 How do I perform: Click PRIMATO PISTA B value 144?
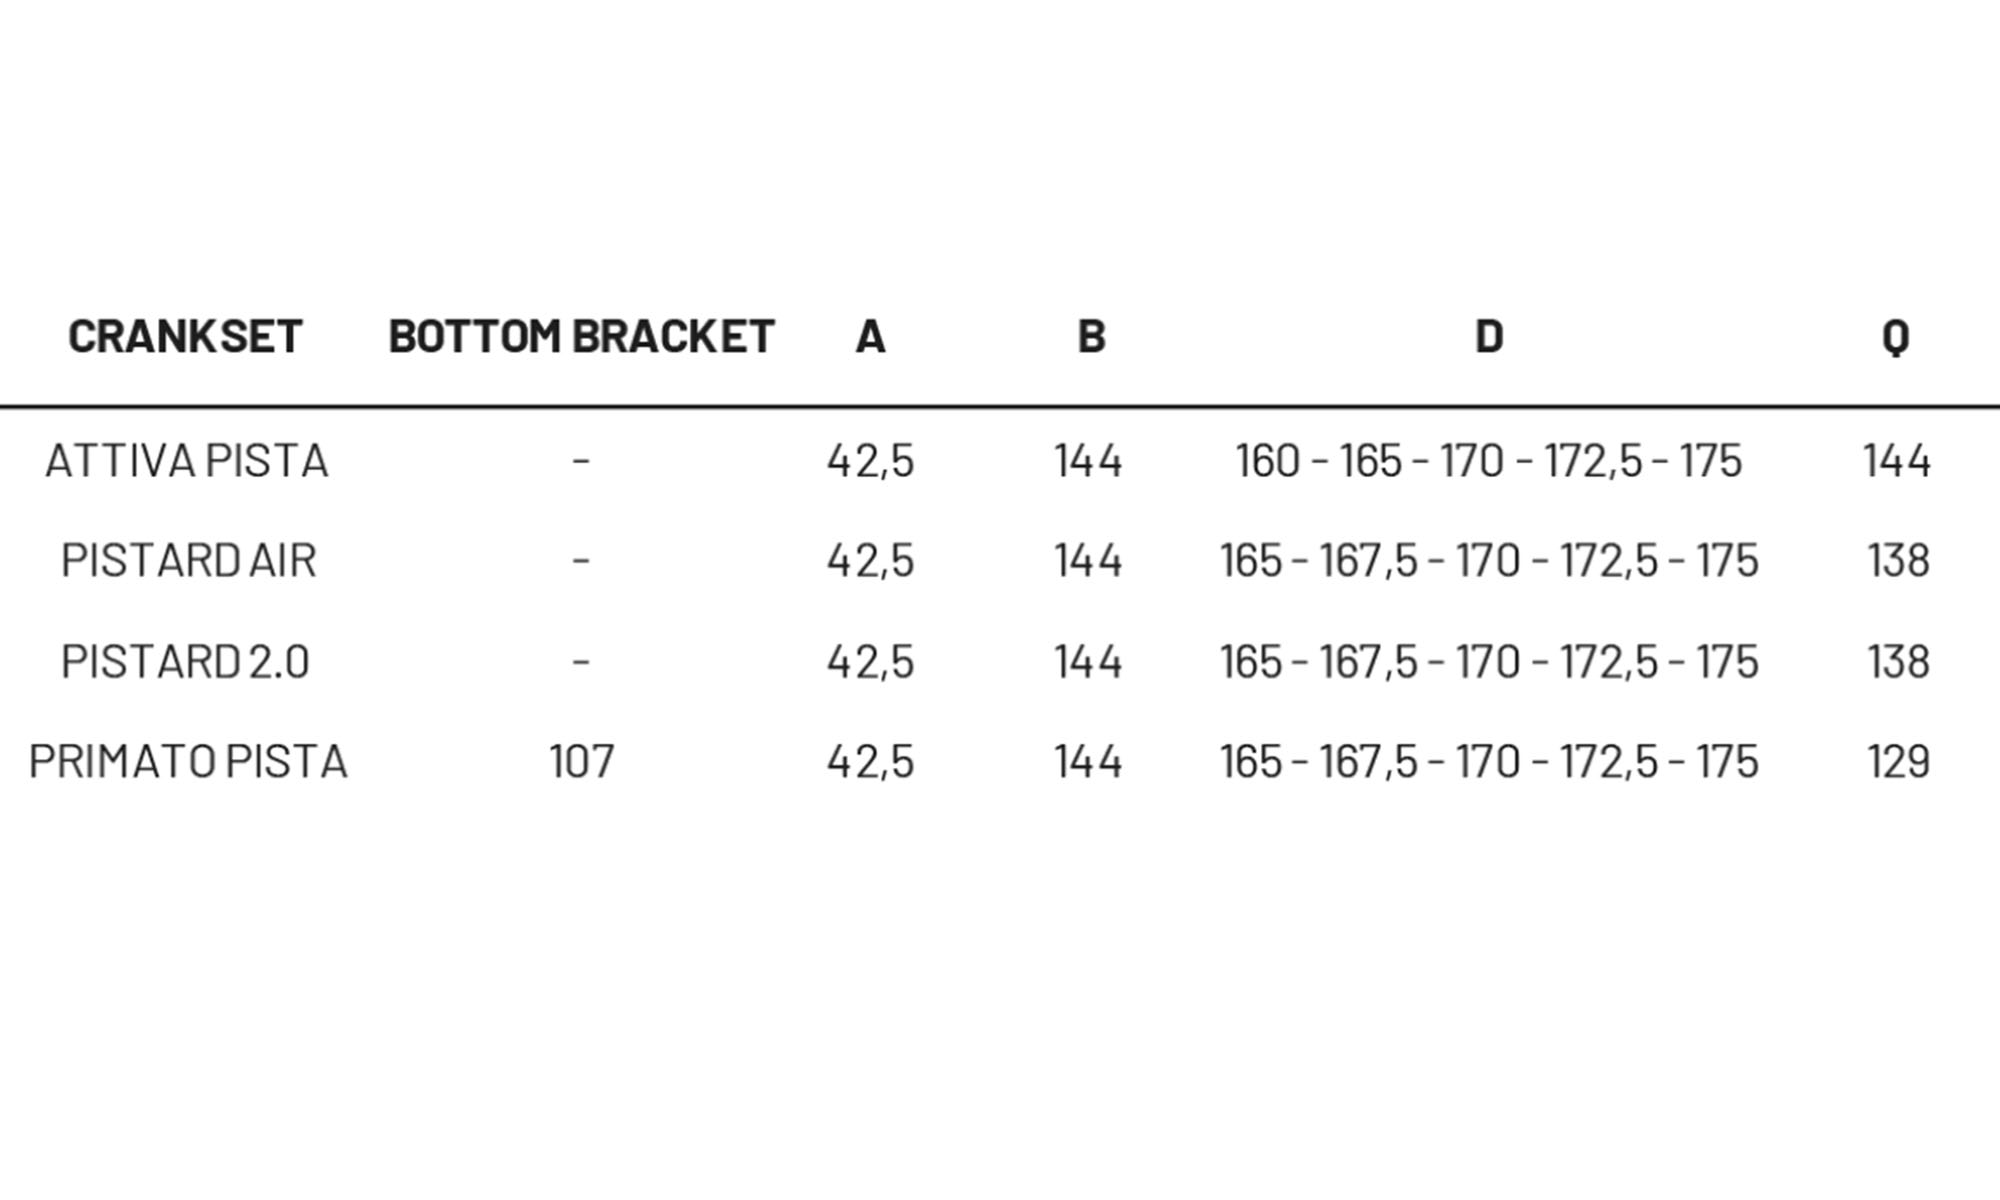pos(1088,762)
